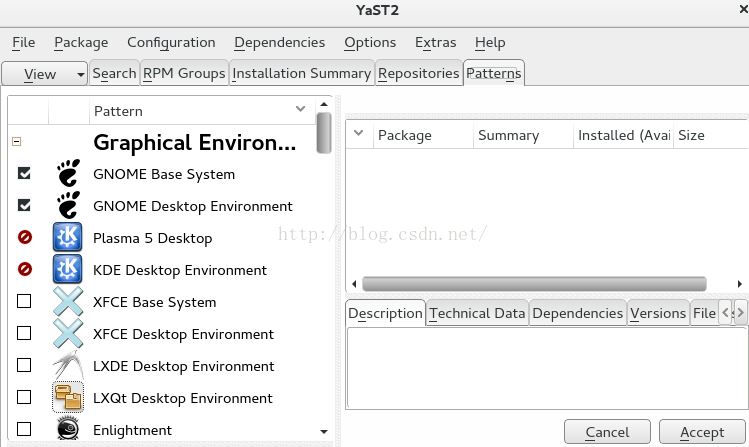The image size is (749, 447).
Task: Open the Configuration menu
Action: (171, 43)
